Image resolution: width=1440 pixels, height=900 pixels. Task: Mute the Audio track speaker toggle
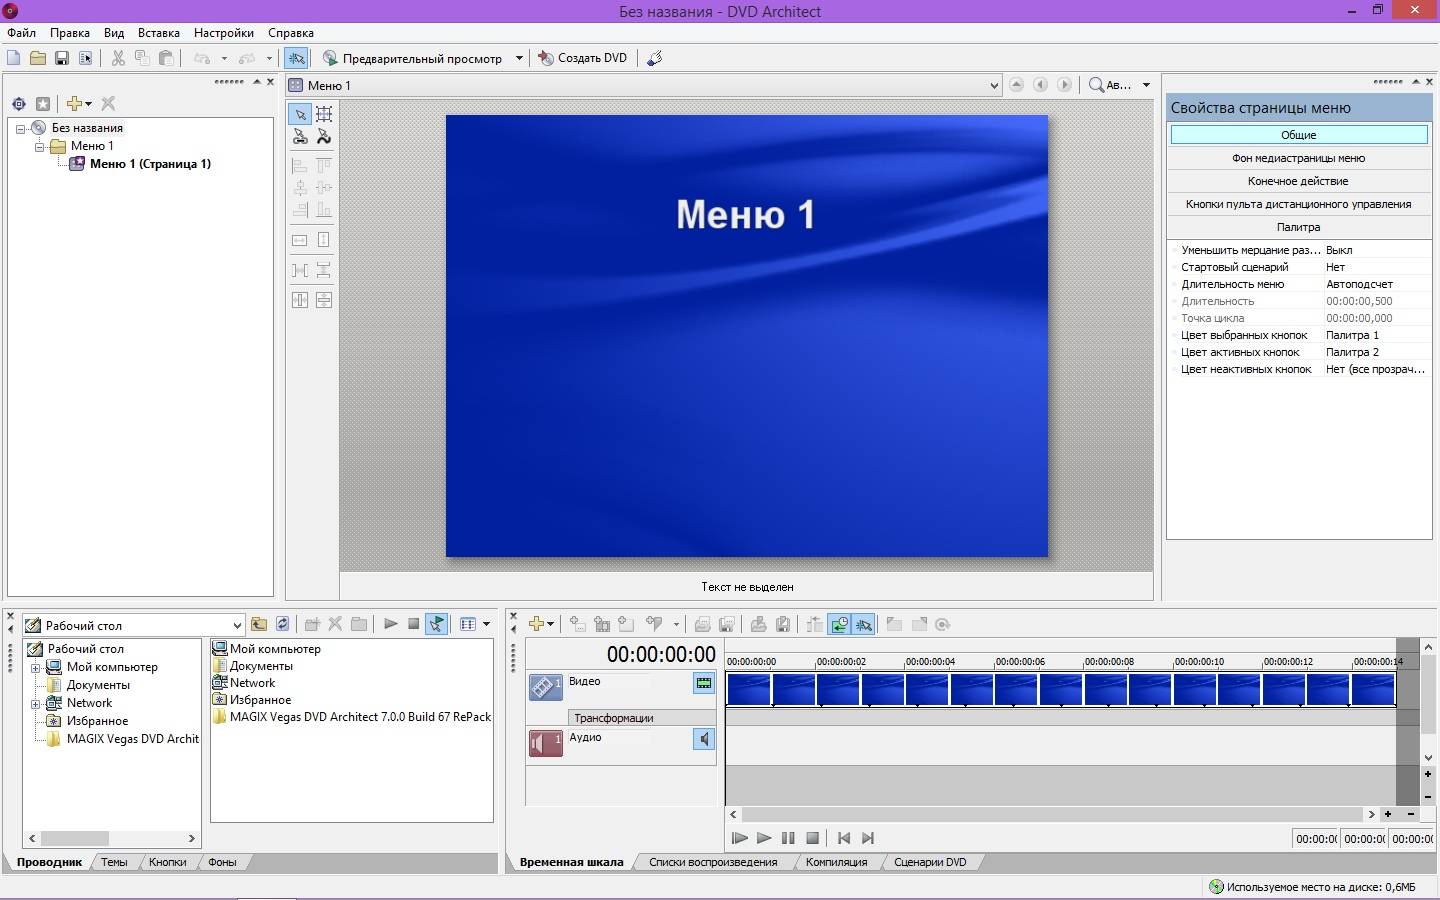(x=704, y=739)
